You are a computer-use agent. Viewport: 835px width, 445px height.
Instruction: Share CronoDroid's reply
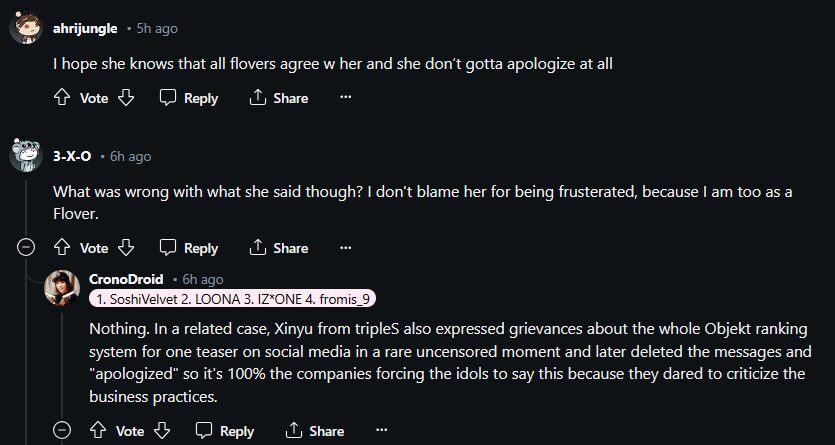coord(314,431)
